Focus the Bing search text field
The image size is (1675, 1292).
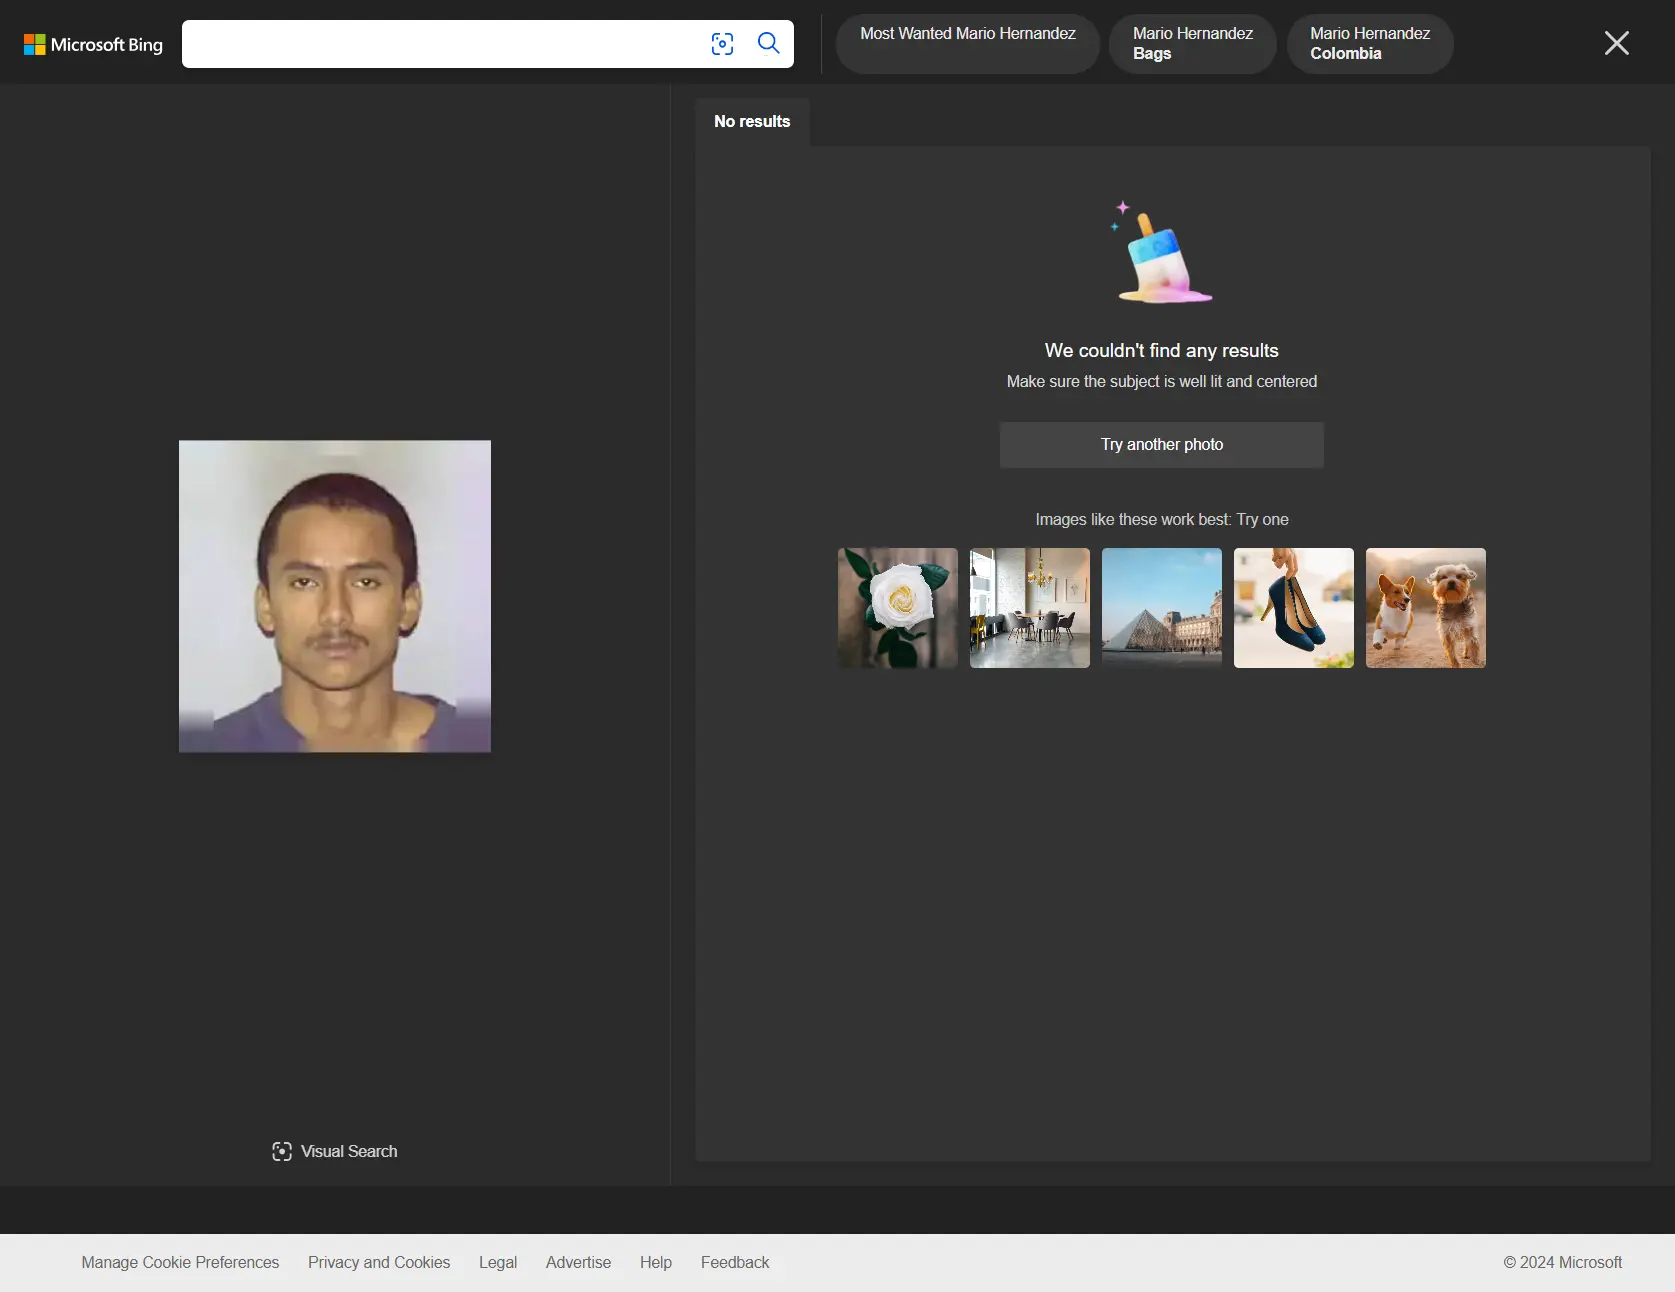click(440, 44)
